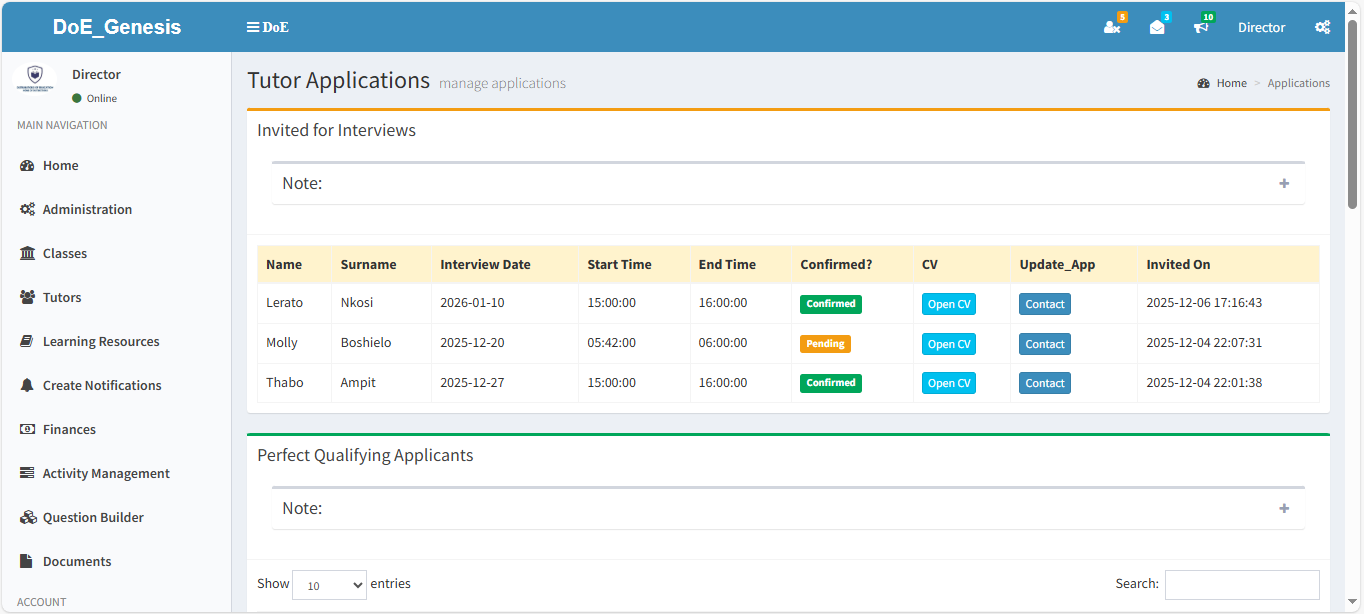
Task: Click Contact button for Molly Boshielo
Action: click(1044, 344)
